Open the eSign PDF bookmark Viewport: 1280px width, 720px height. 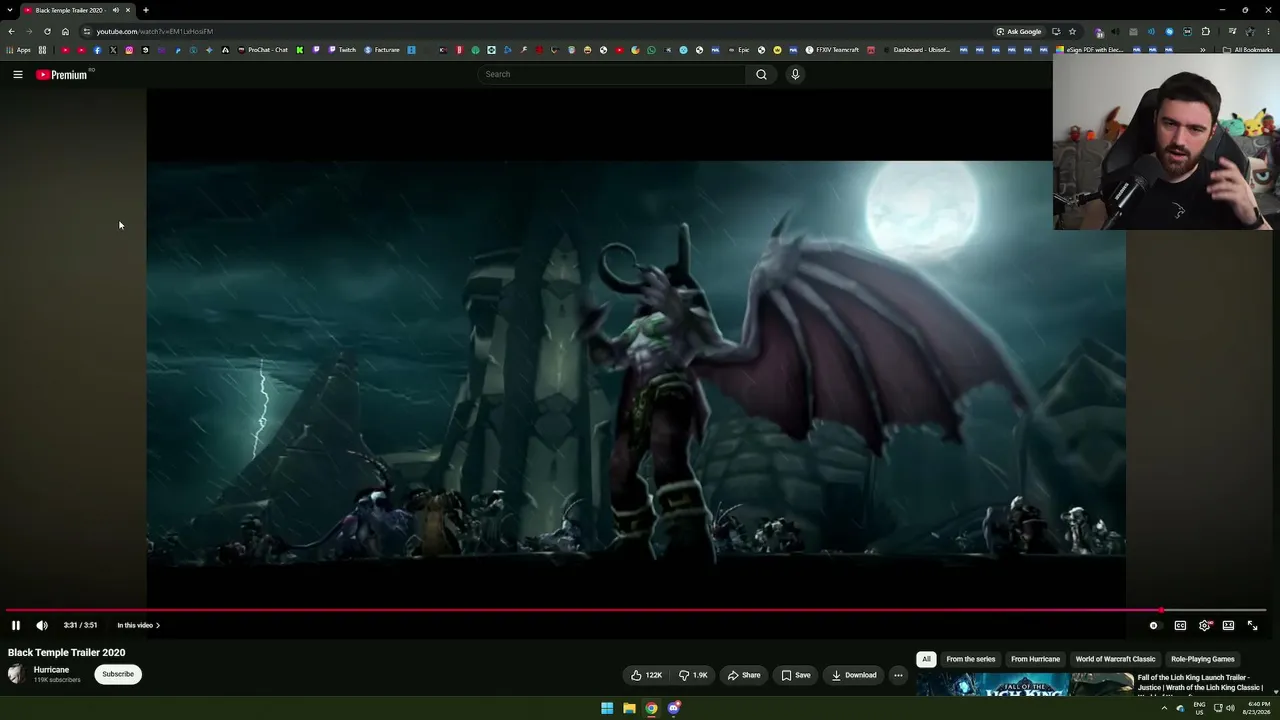tap(1091, 50)
